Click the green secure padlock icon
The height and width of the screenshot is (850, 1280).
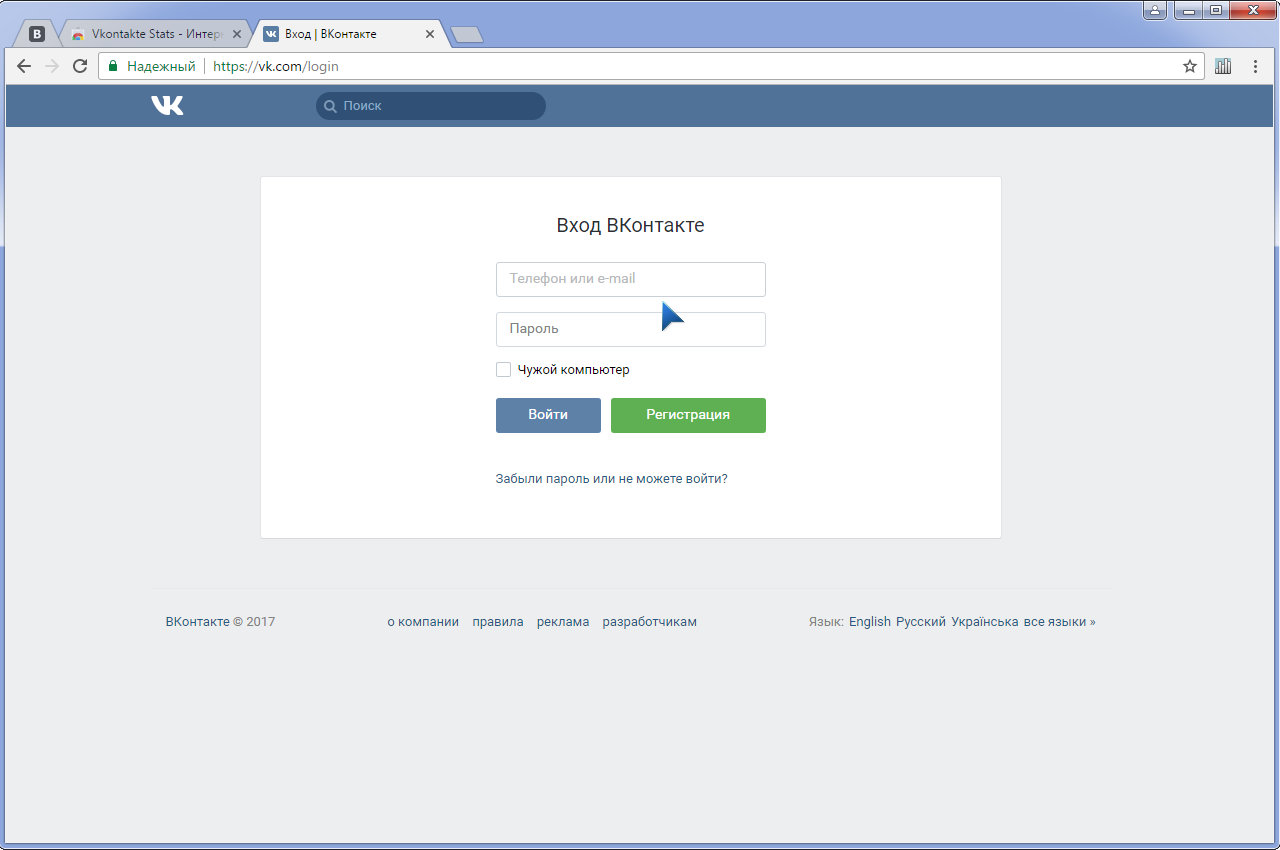pyautogui.click(x=113, y=67)
